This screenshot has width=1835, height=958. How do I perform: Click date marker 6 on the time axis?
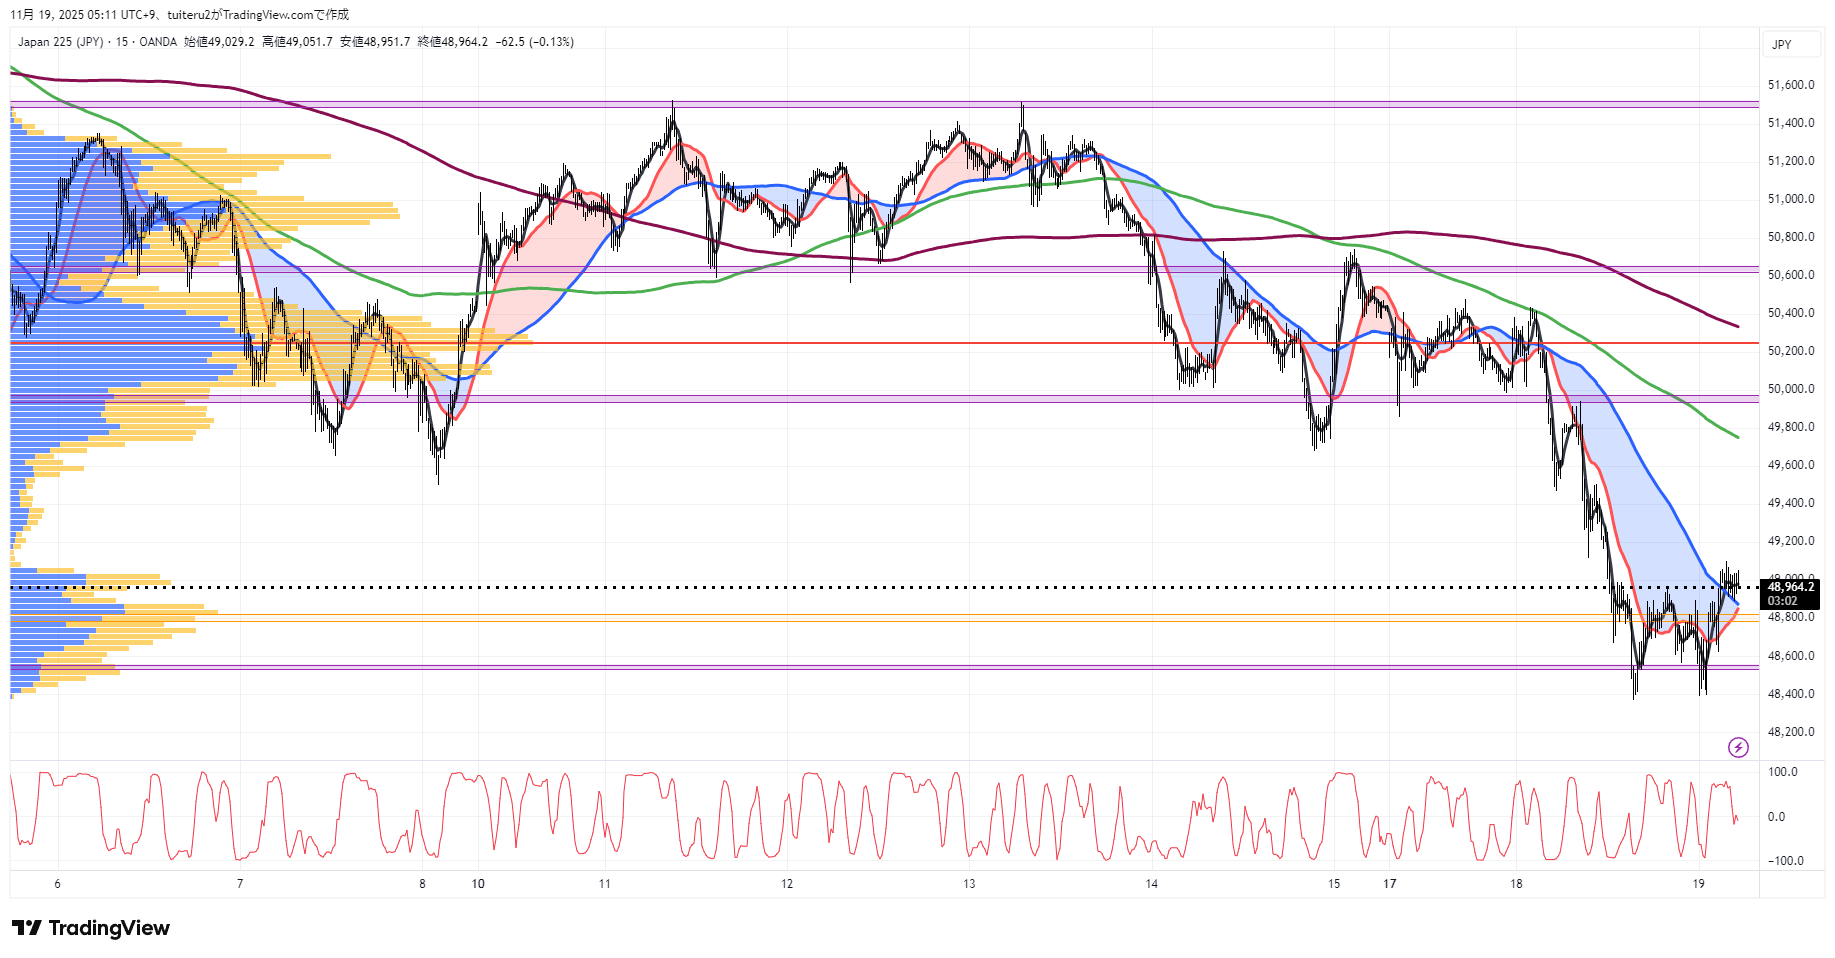[x=57, y=884]
